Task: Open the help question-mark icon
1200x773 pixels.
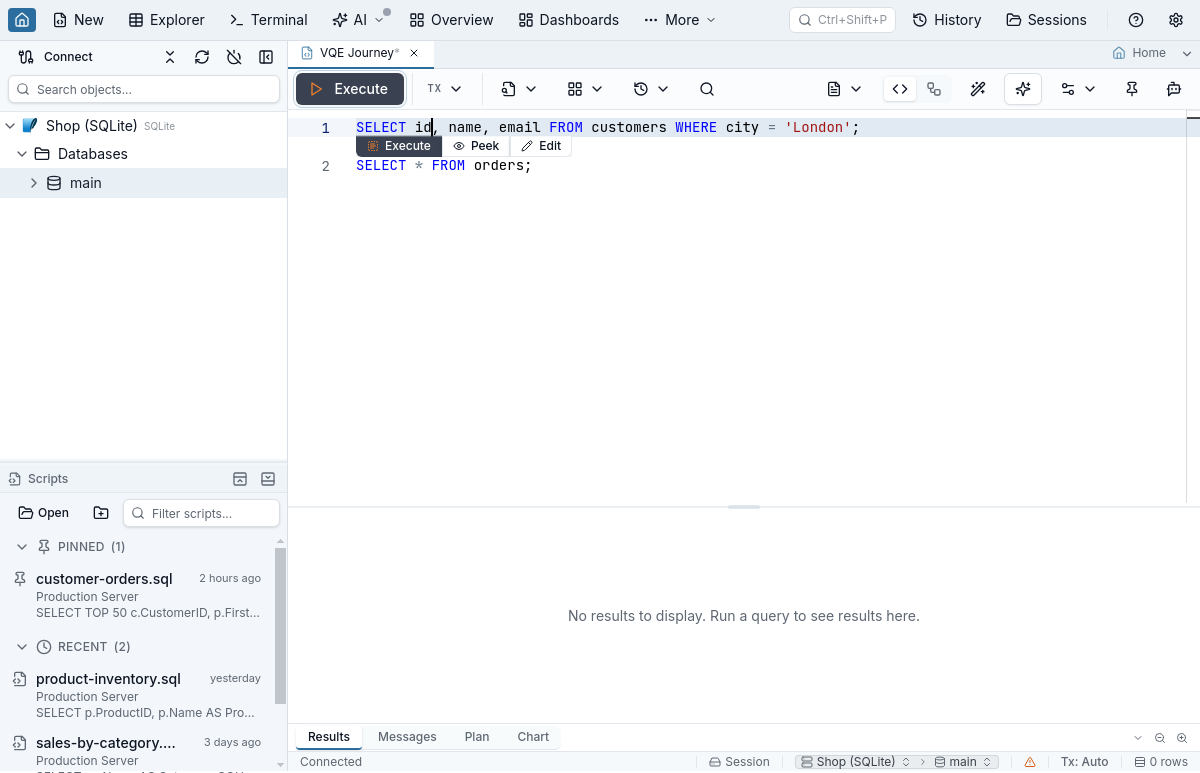Action: coord(1136,20)
